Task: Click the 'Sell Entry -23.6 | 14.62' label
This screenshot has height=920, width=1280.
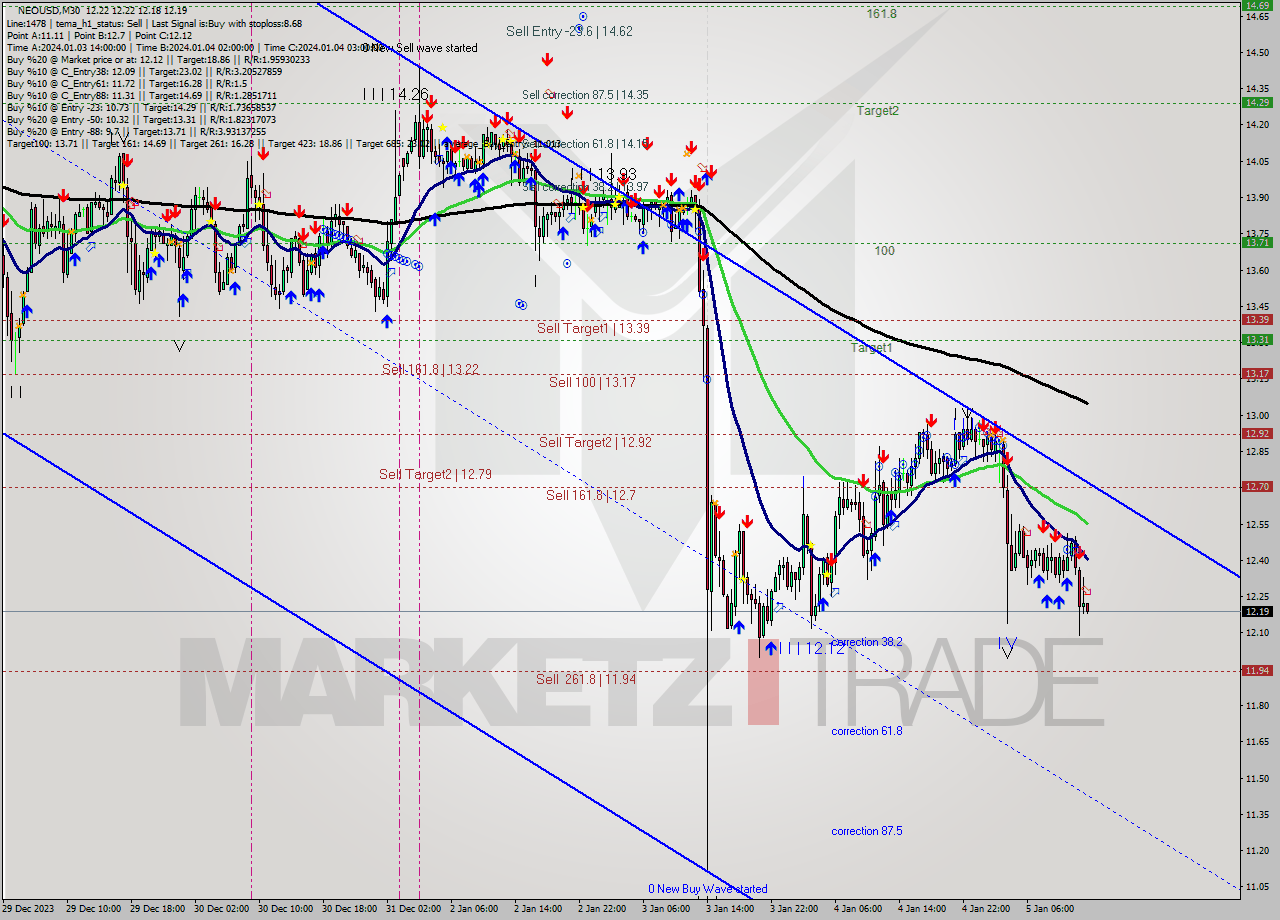Action: point(569,31)
